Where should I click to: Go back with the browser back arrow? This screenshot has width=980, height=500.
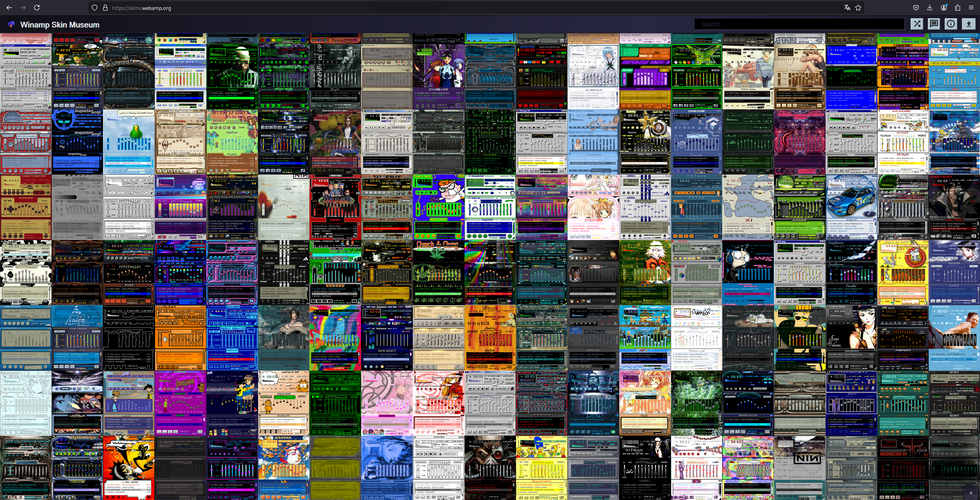[x=9, y=8]
